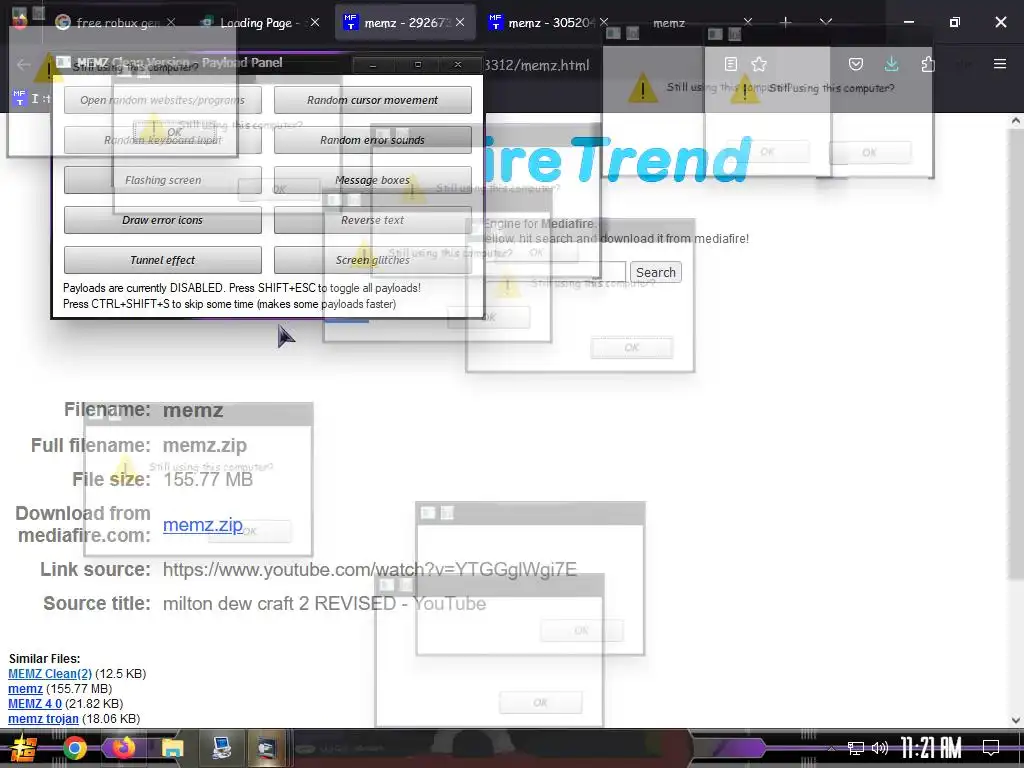This screenshot has width=1024, height=768.
Task: Toggle Random cursor movement payload
Action: pos(372,100)
